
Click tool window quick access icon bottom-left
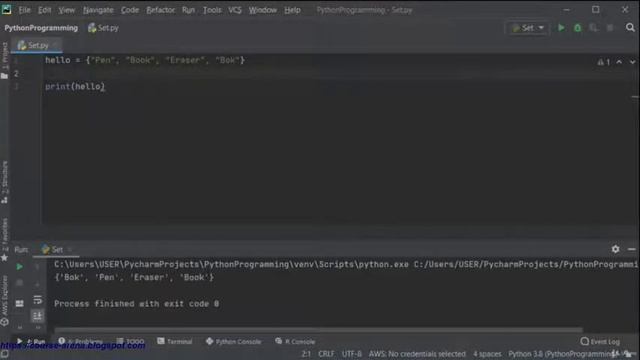point(4,354)
